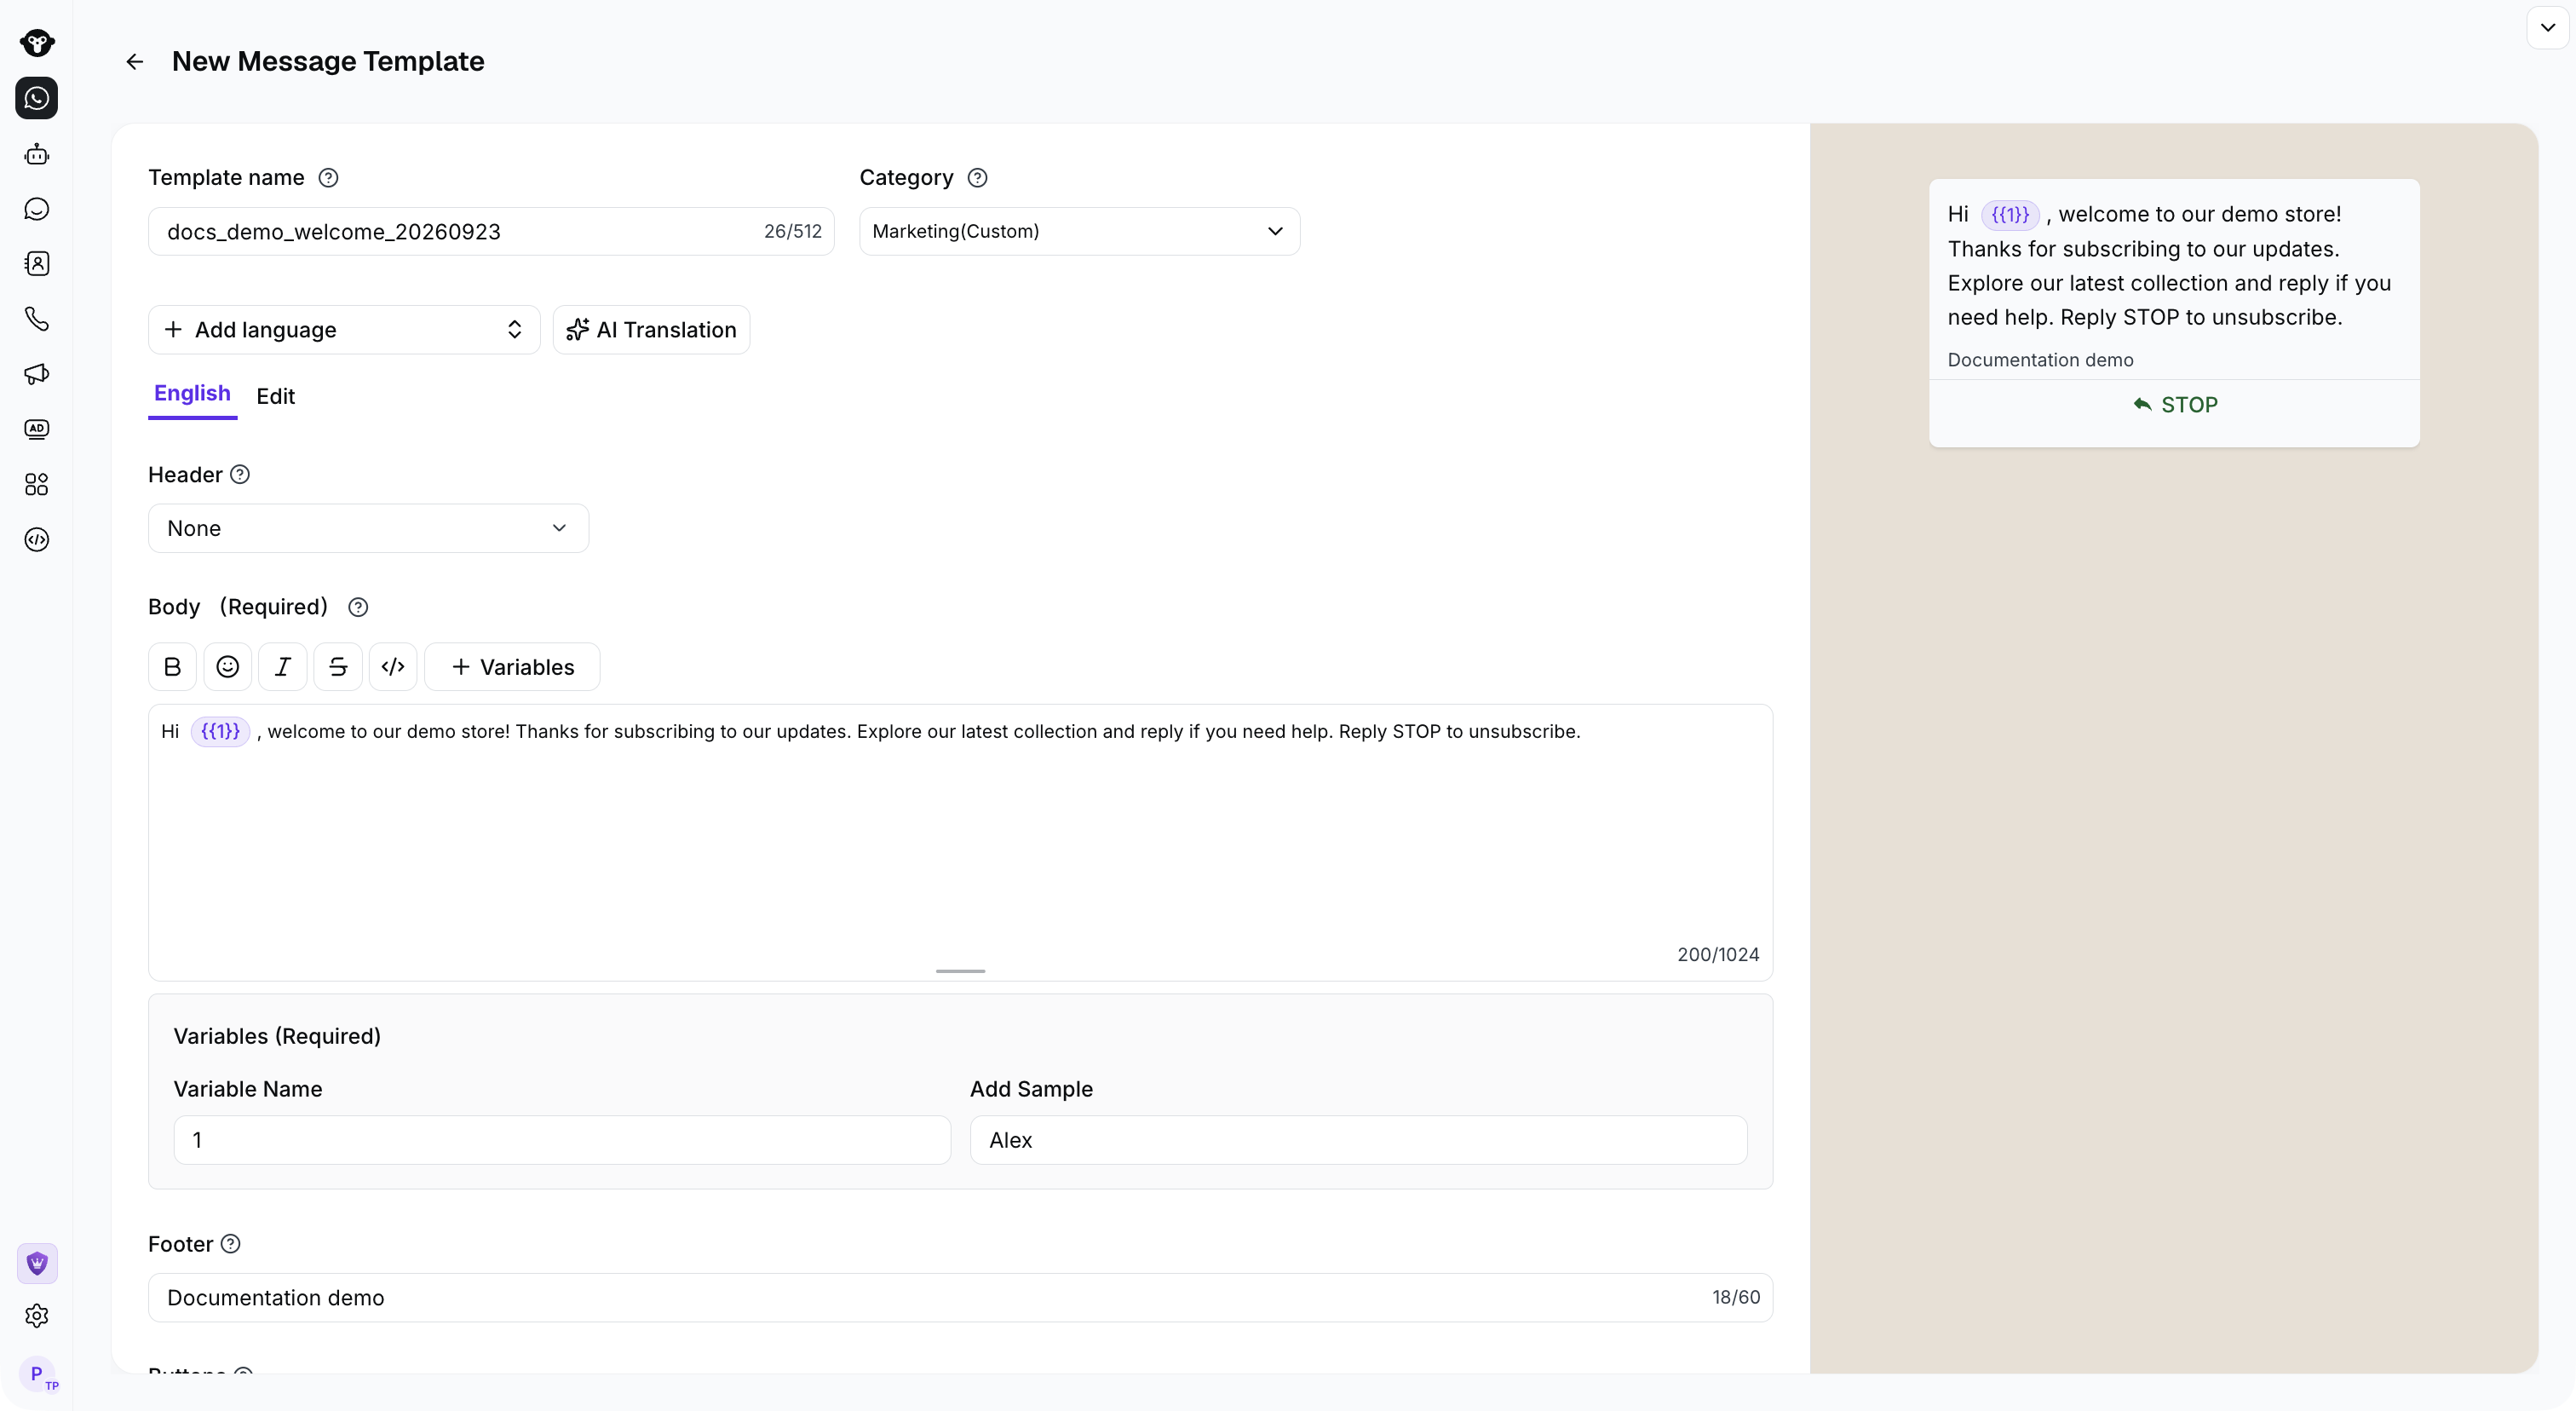This screenshot has width=2576, height=1411.
Task: Show help for Footer
Action: [230, 1244]
